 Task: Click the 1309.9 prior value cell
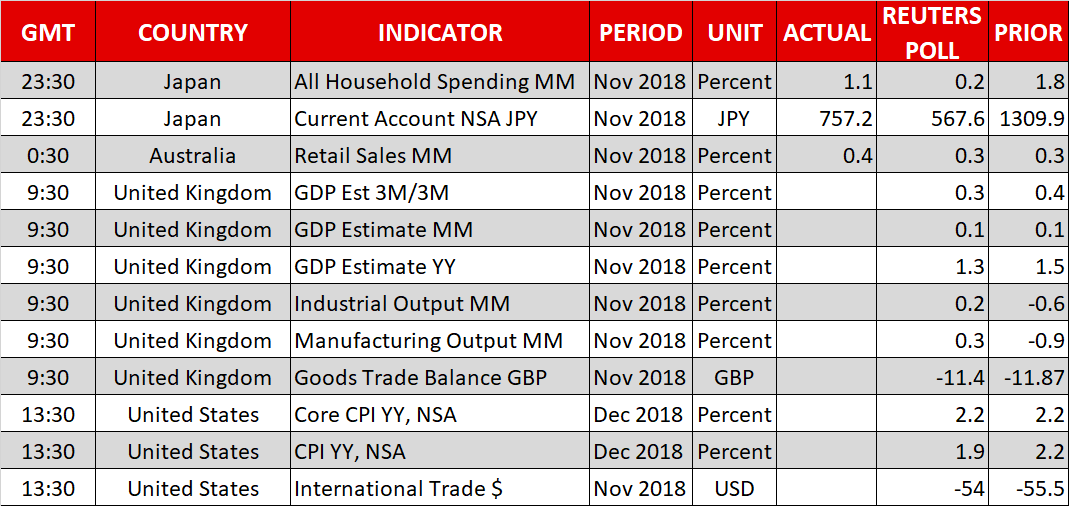[1029, 119]
